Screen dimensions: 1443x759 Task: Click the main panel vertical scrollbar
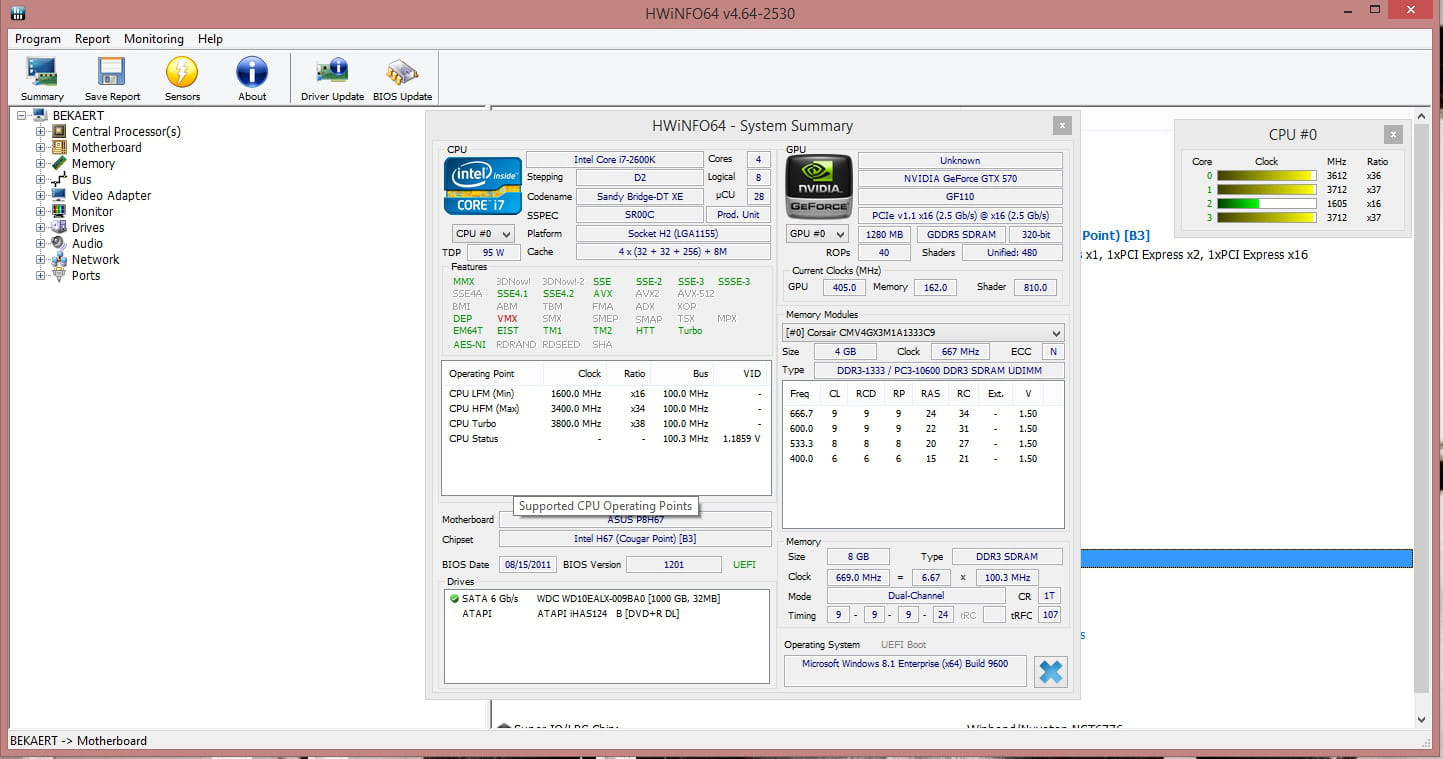(1421, 400)
